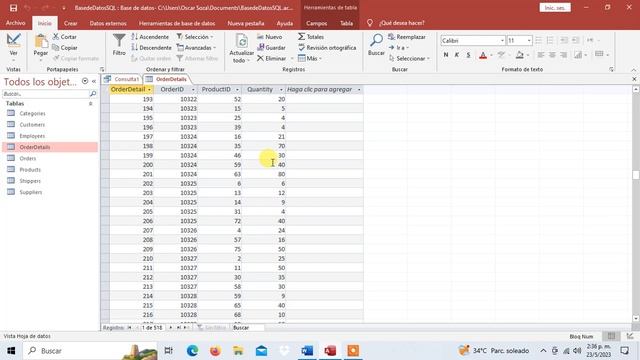The height and width of the screenshot is (360, 640).
Task: Click Guardar record button
Action: point(271,48)
